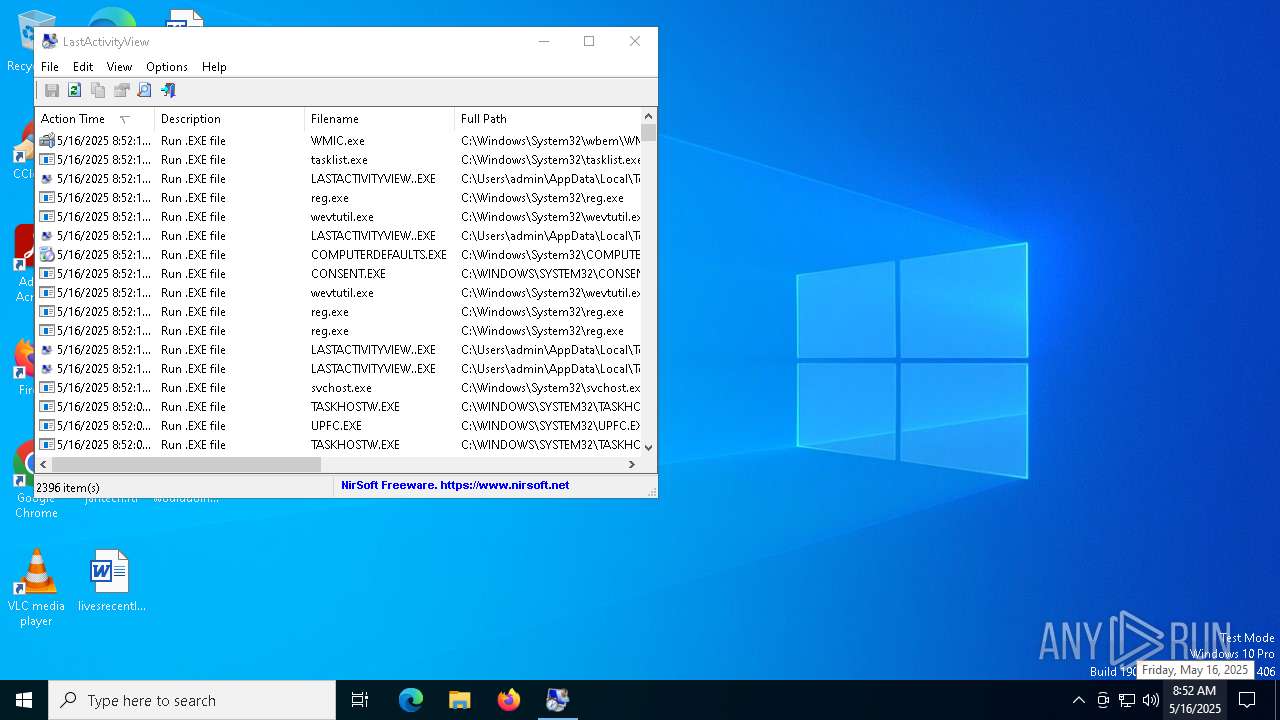Open the File menu
Viewport: 1280px width, 720px height.
[x=50, y=67]
